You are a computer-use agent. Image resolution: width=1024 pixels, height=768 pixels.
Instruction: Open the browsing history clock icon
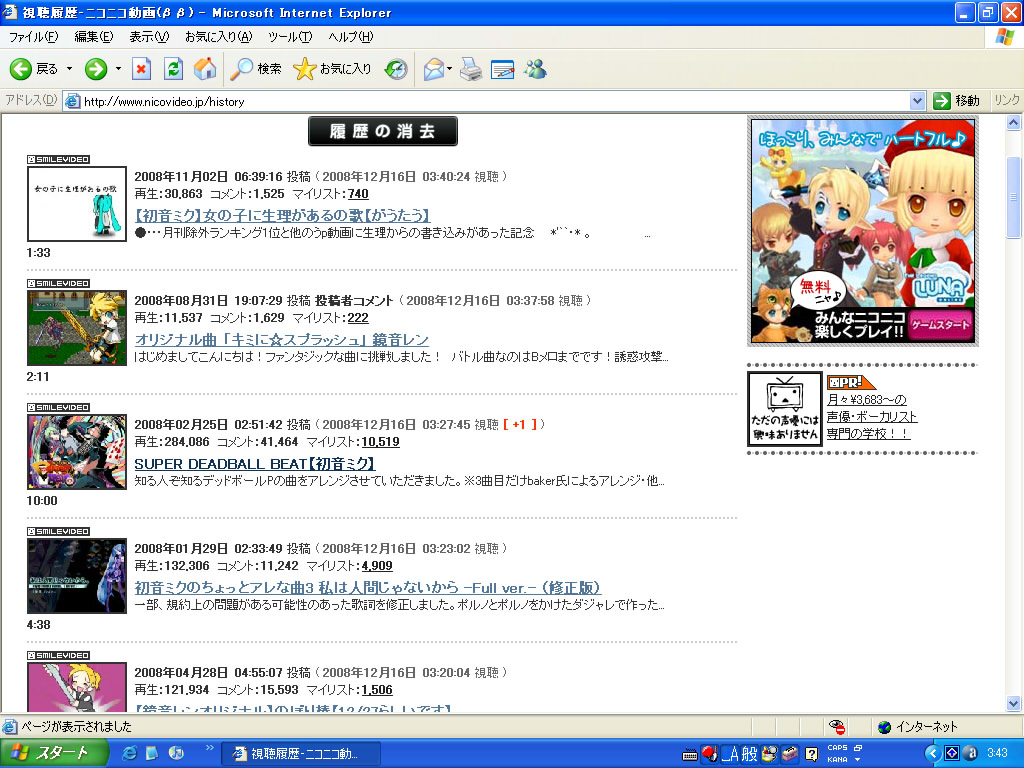[x=396, y=69]
